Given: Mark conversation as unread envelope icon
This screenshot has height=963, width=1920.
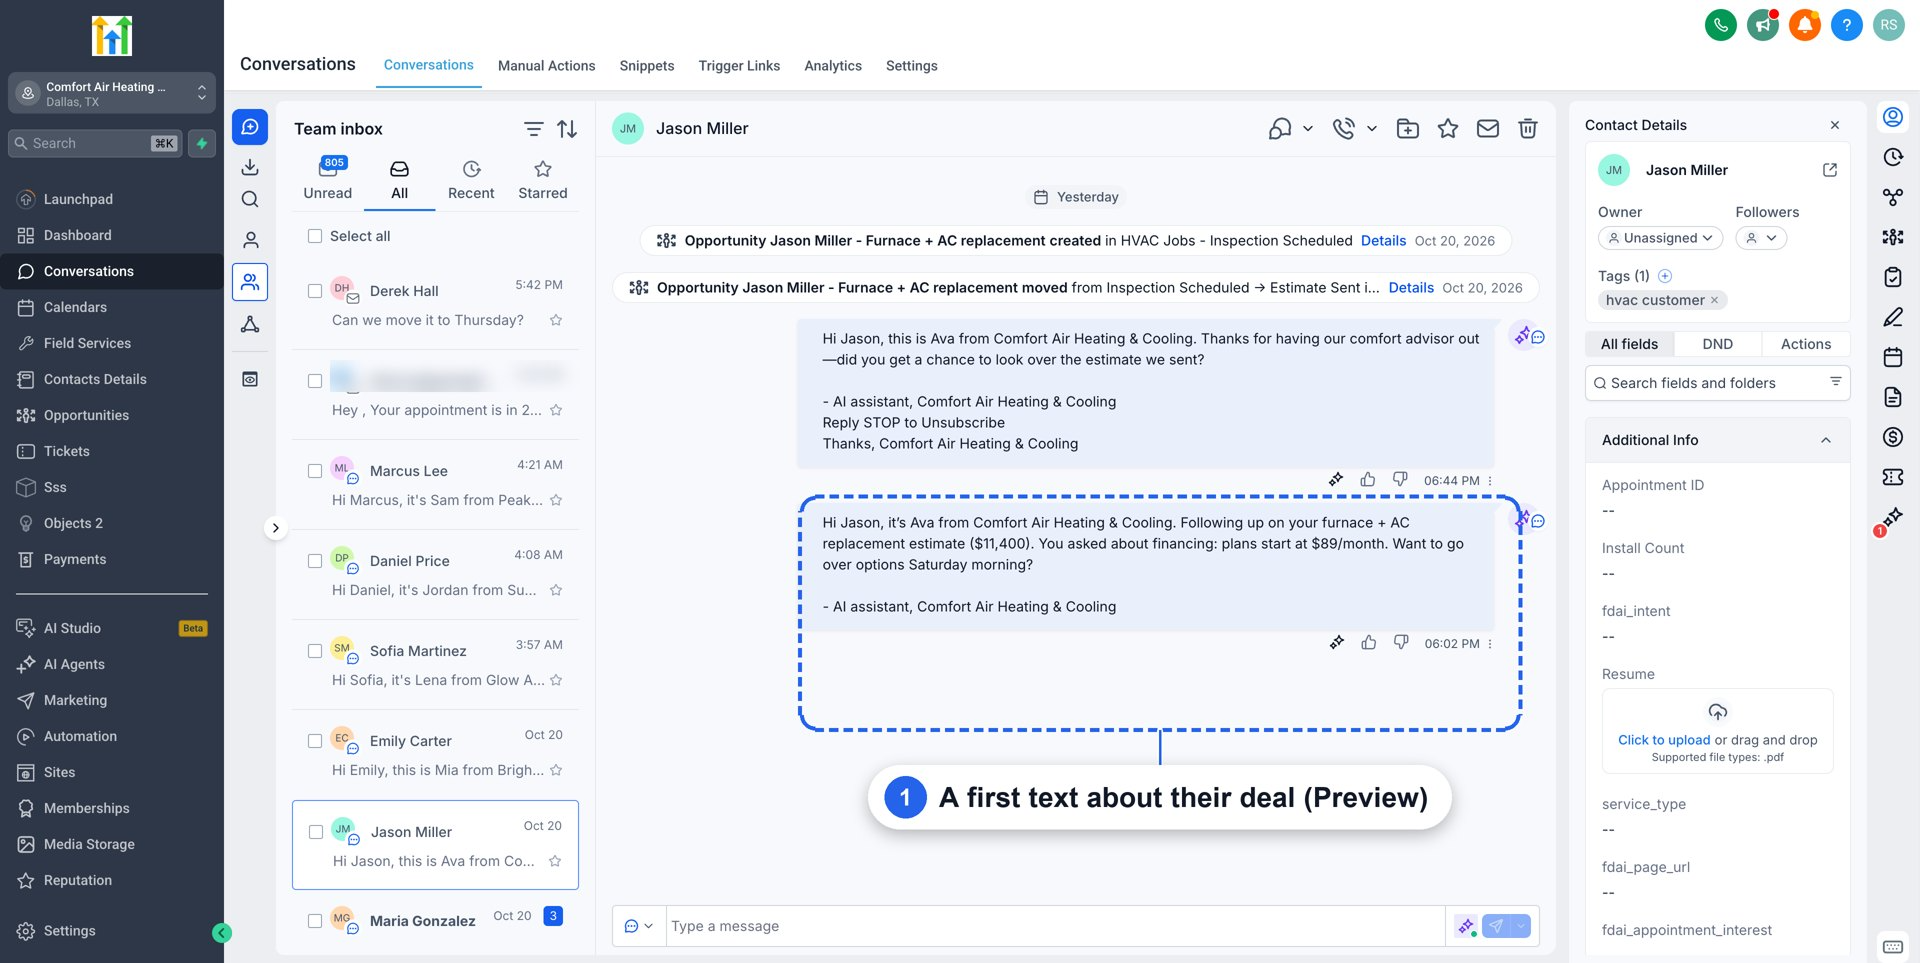Looking at the screenshot, I should pos(1487,128).
